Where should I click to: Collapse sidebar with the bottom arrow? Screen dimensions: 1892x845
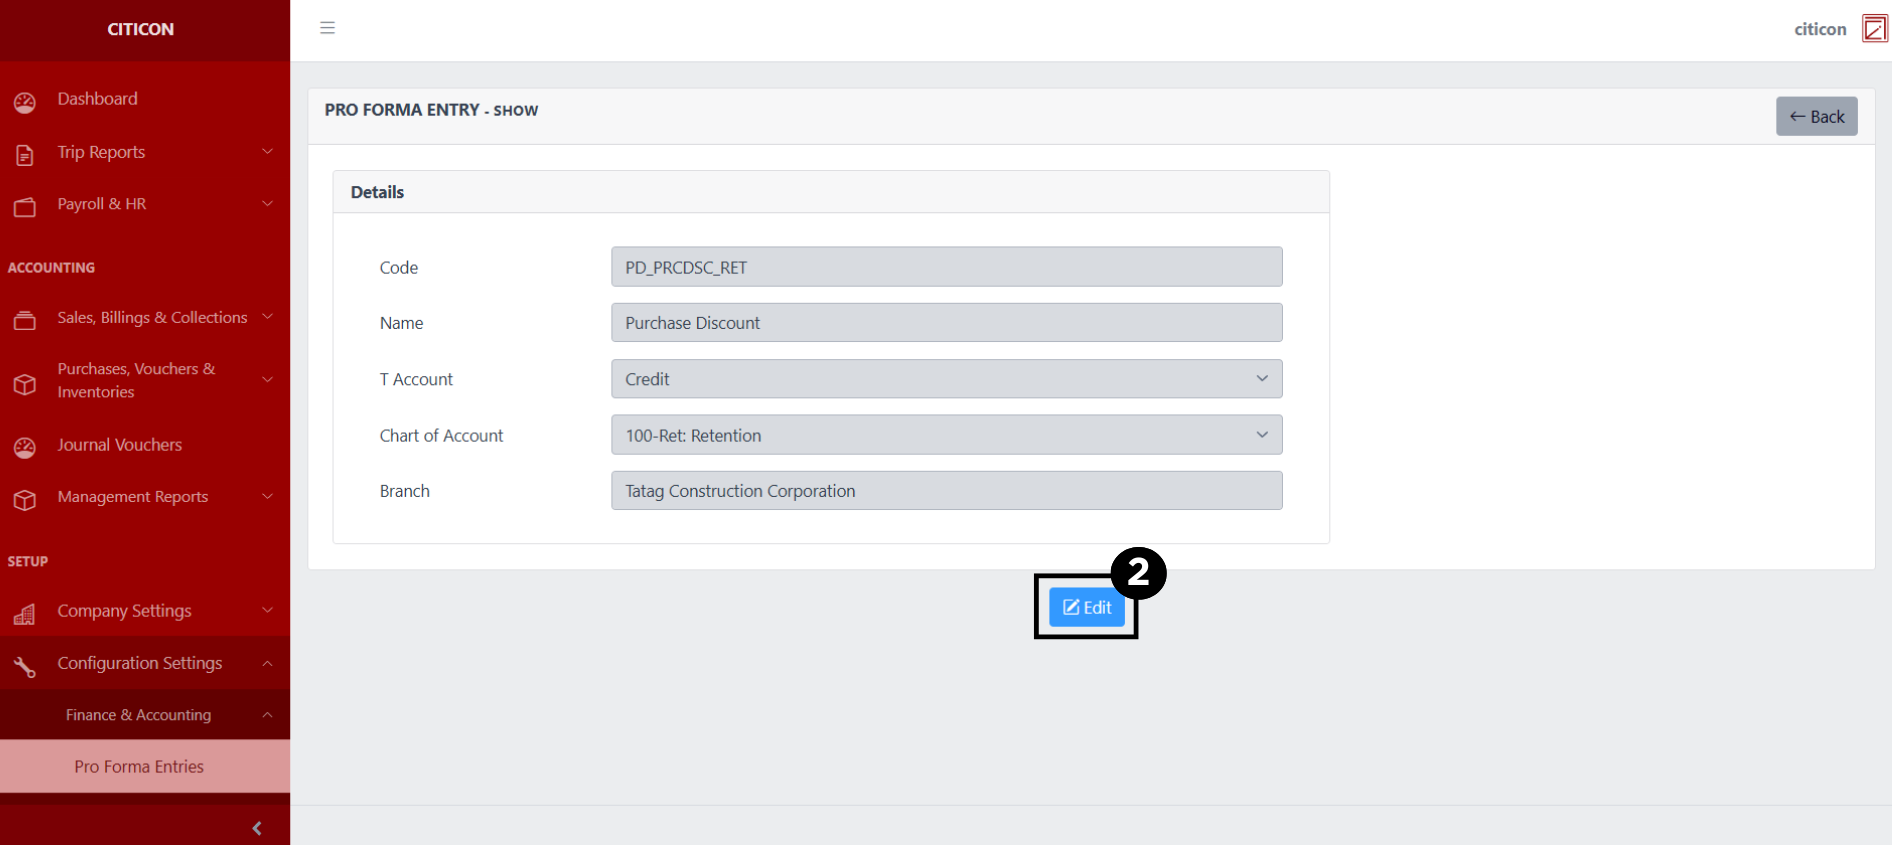pyautogui.click(x=257, y=828)
